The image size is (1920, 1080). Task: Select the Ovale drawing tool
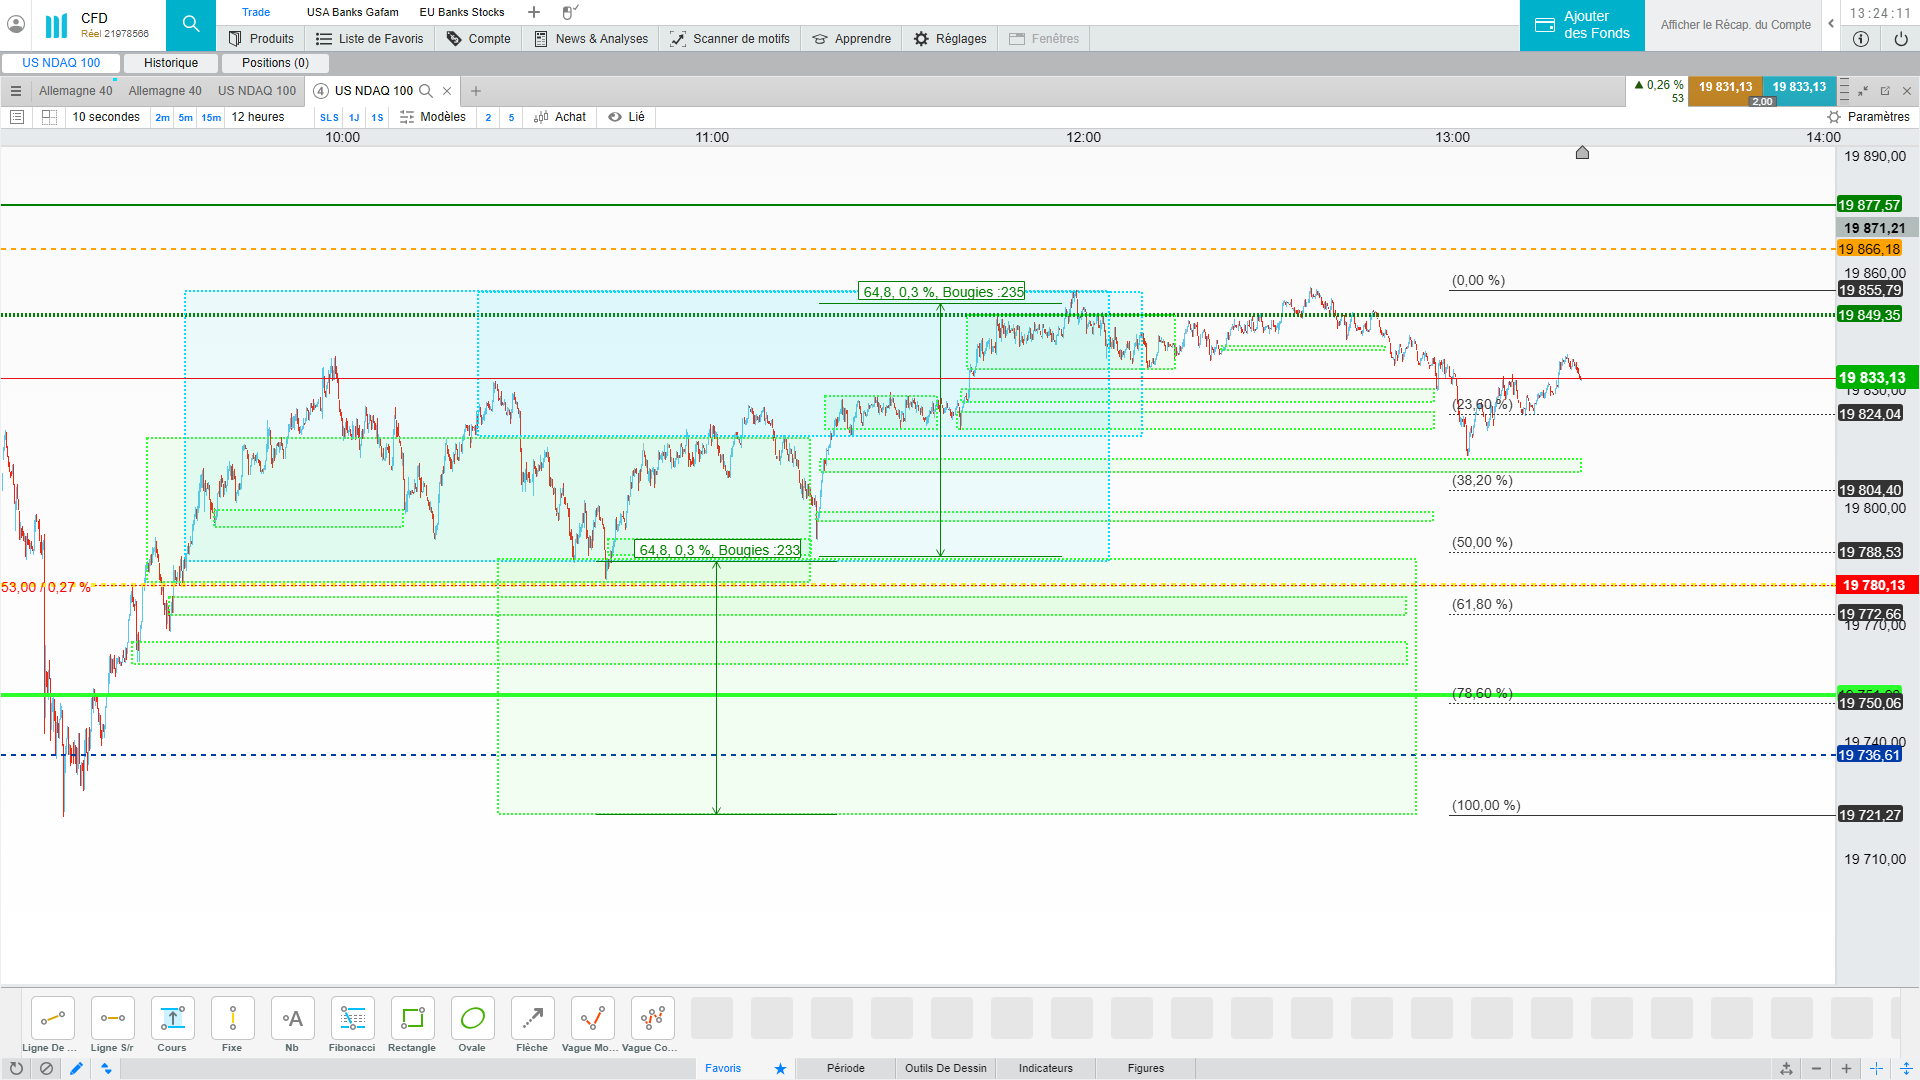pos(472,1019)
